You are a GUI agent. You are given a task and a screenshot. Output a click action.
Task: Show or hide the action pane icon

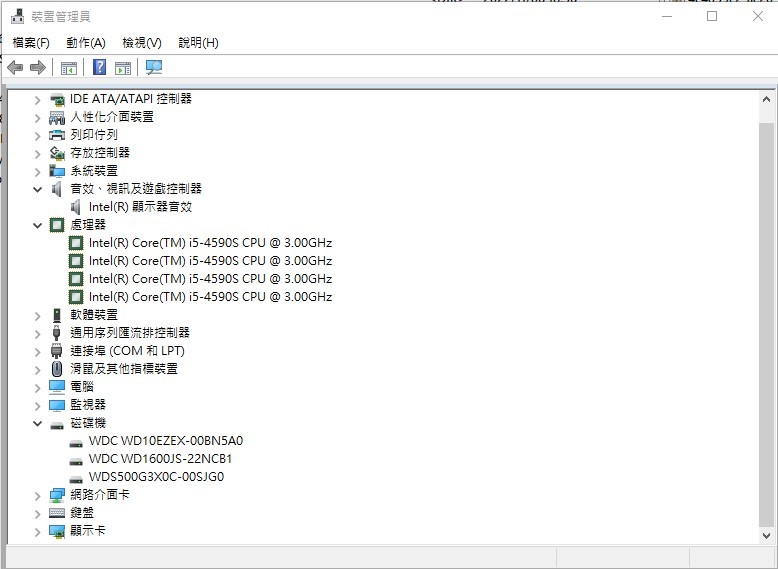pos(123,67)
